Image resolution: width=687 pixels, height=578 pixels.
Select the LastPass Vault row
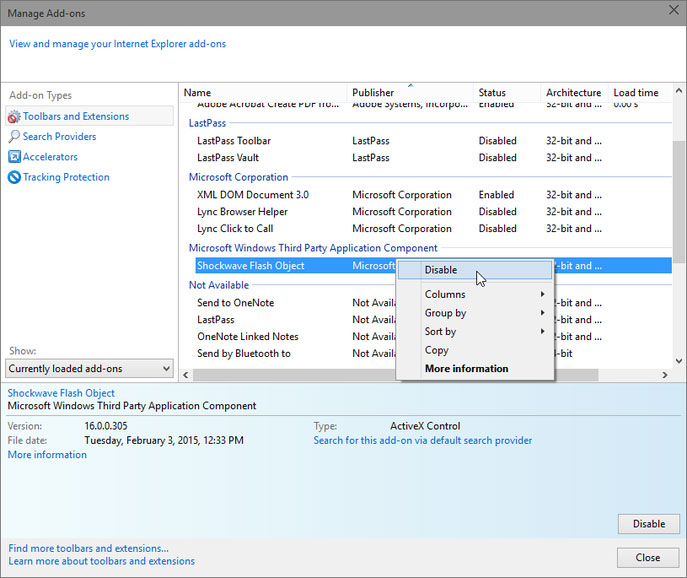coord(434,158)
